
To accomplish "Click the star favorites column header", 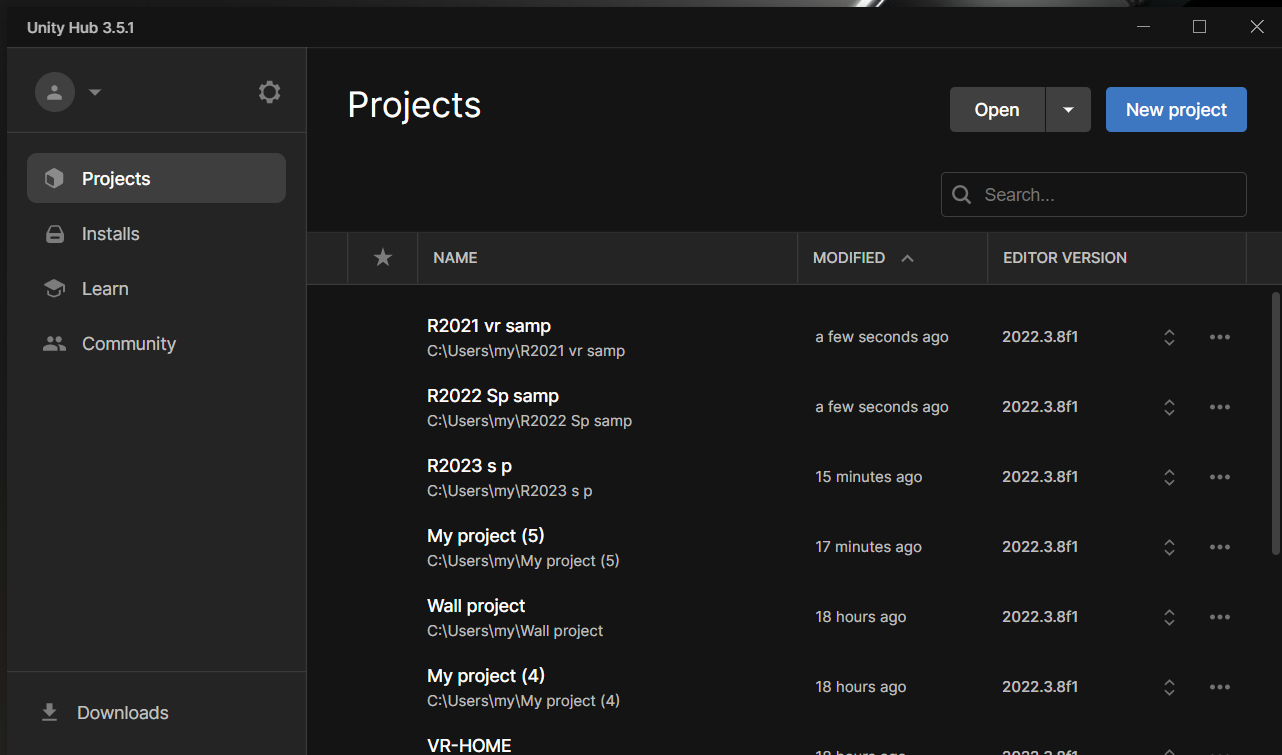I will (383, 258).
